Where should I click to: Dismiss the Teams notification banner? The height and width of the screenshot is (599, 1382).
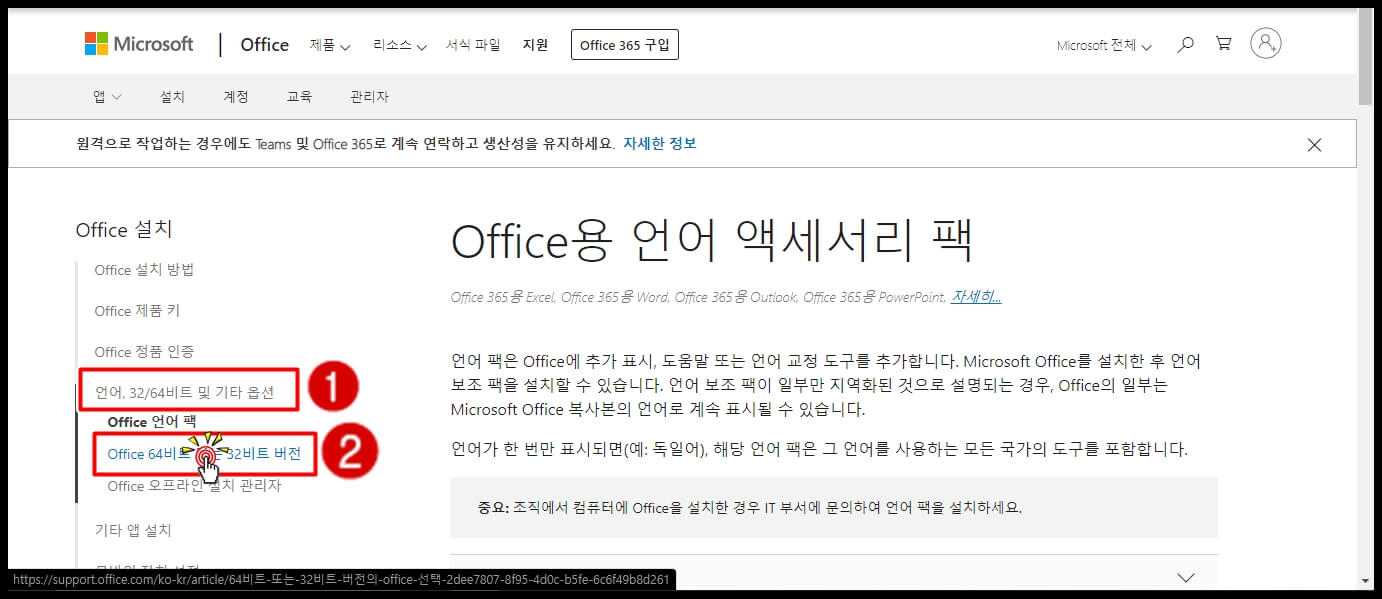pos(1314,145)
